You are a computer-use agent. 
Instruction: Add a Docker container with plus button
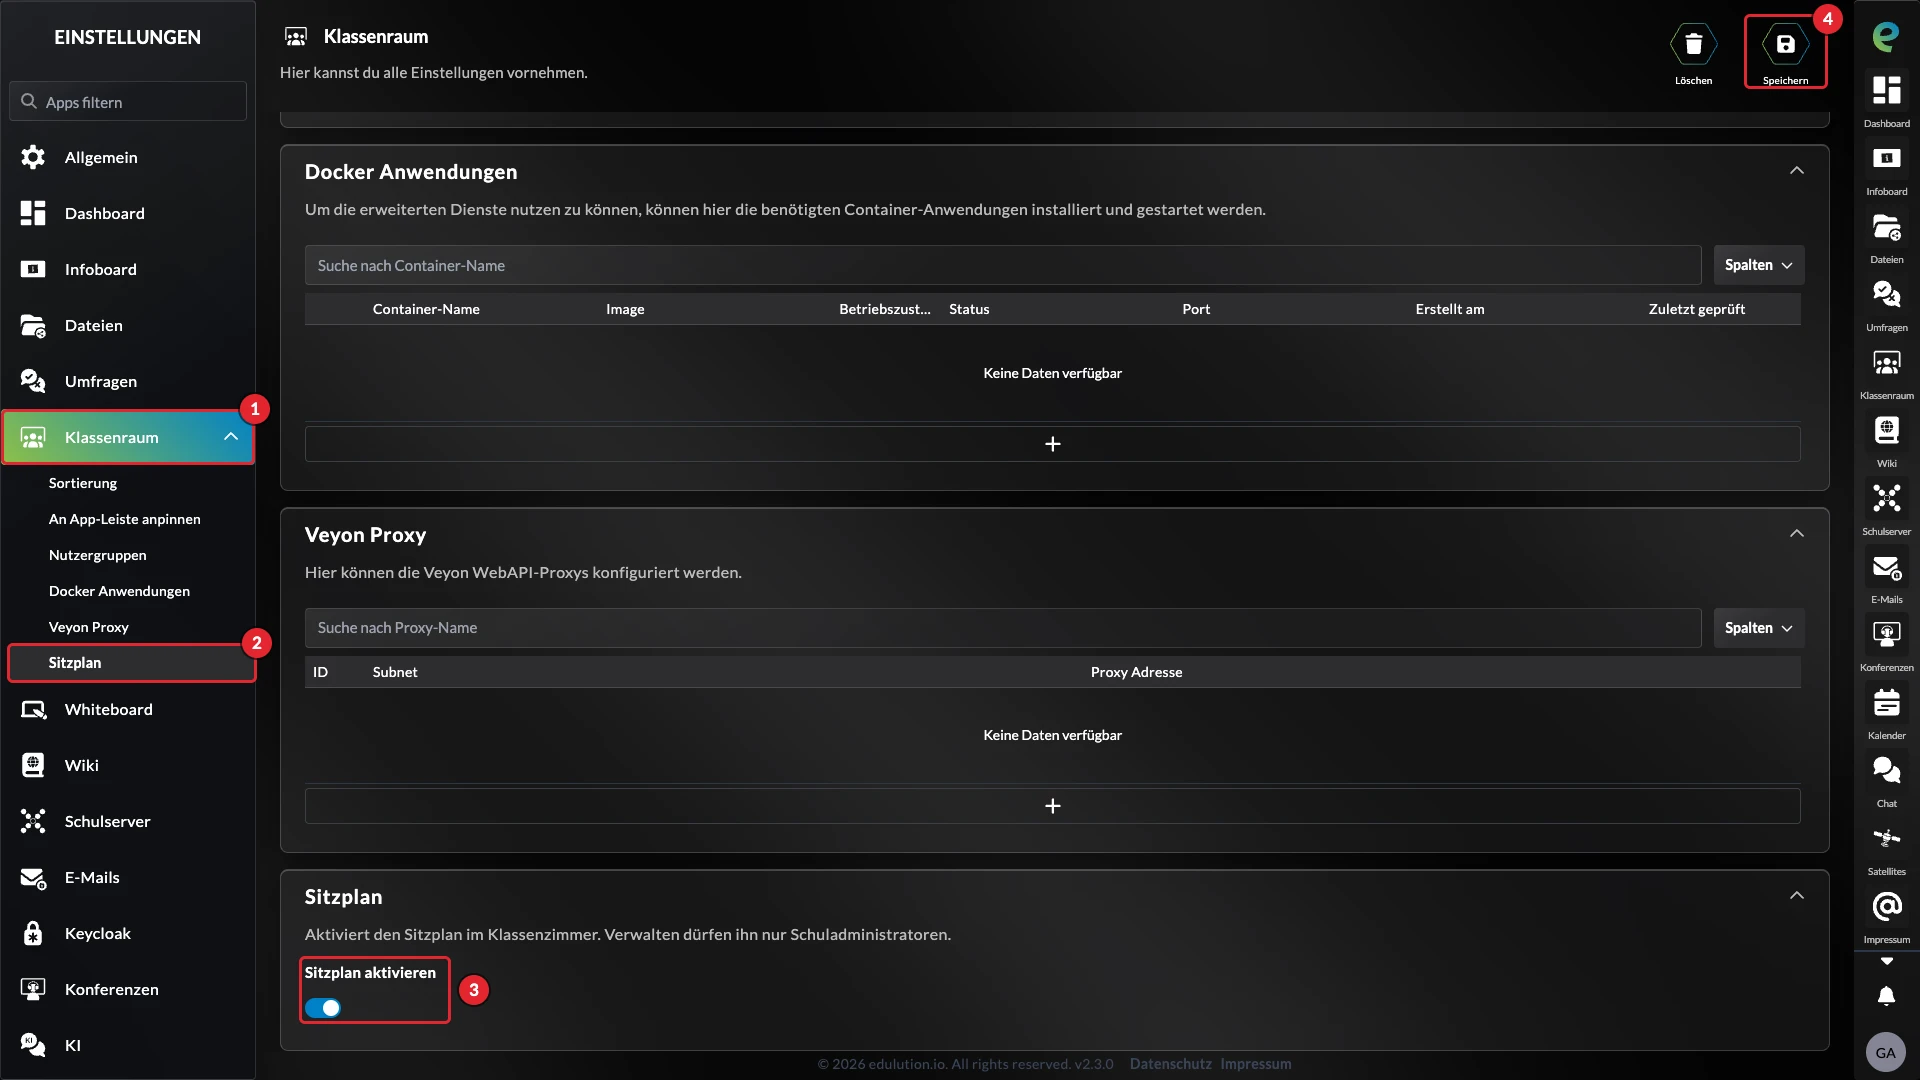1052,444
